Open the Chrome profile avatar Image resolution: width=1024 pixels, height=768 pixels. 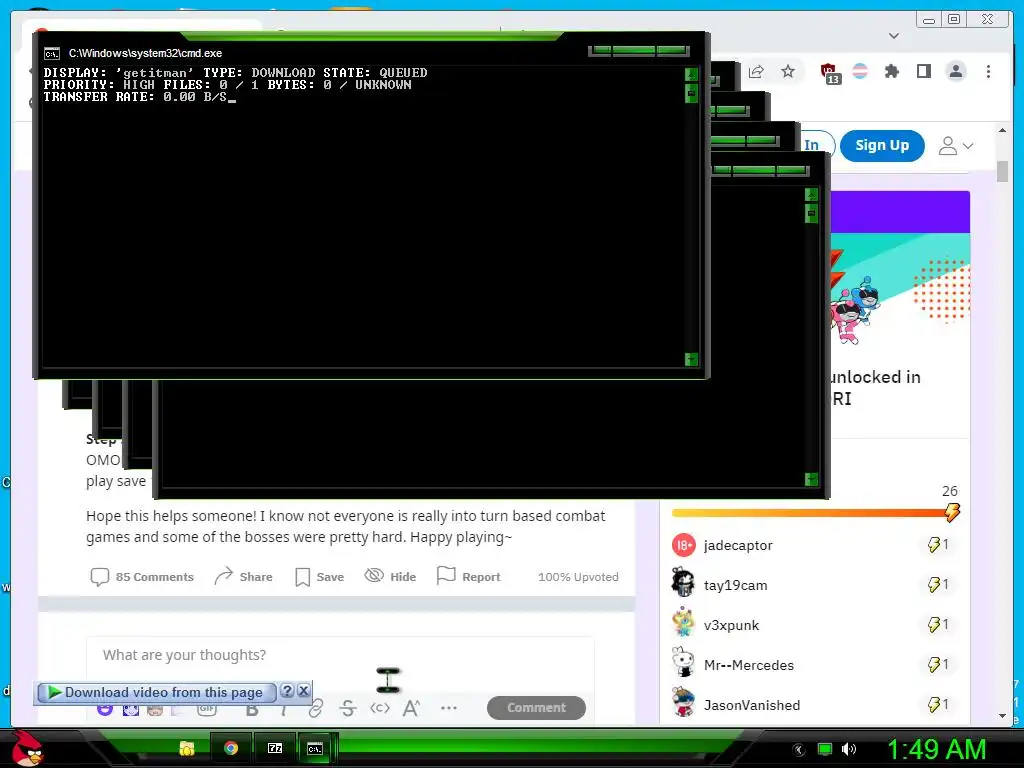click(955, 71)
